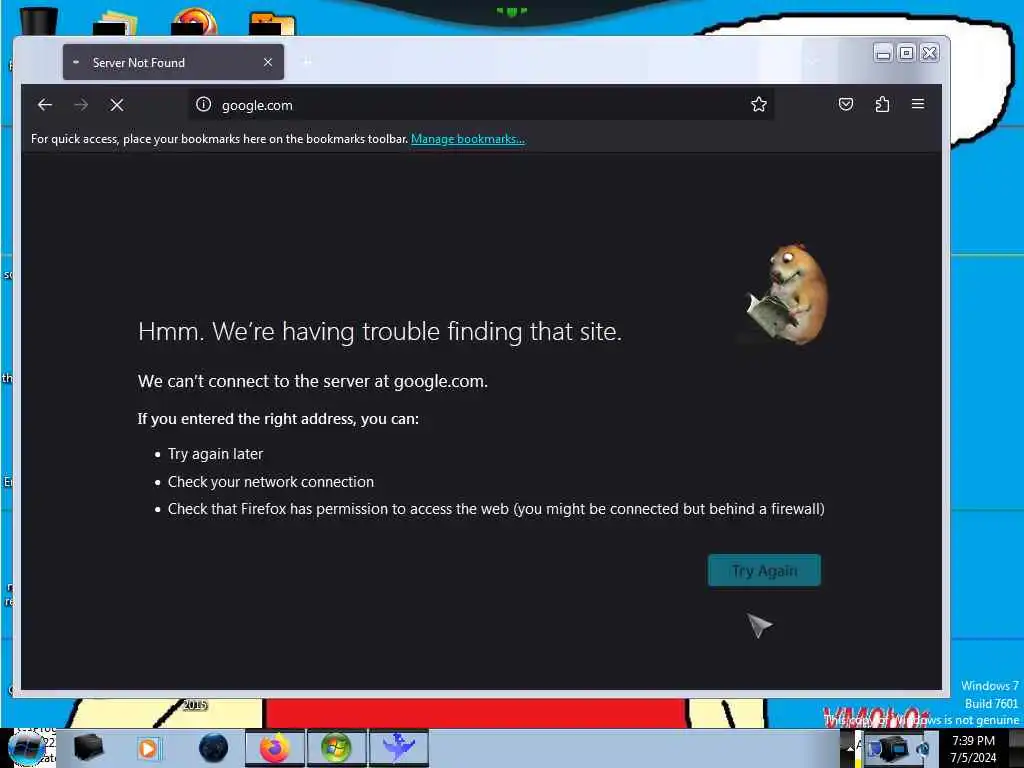Open the volume speaker tray icon
Image resolution: width=1024 pixels, height=768 pixels.
pyautogui.click(x=922, y=749)
